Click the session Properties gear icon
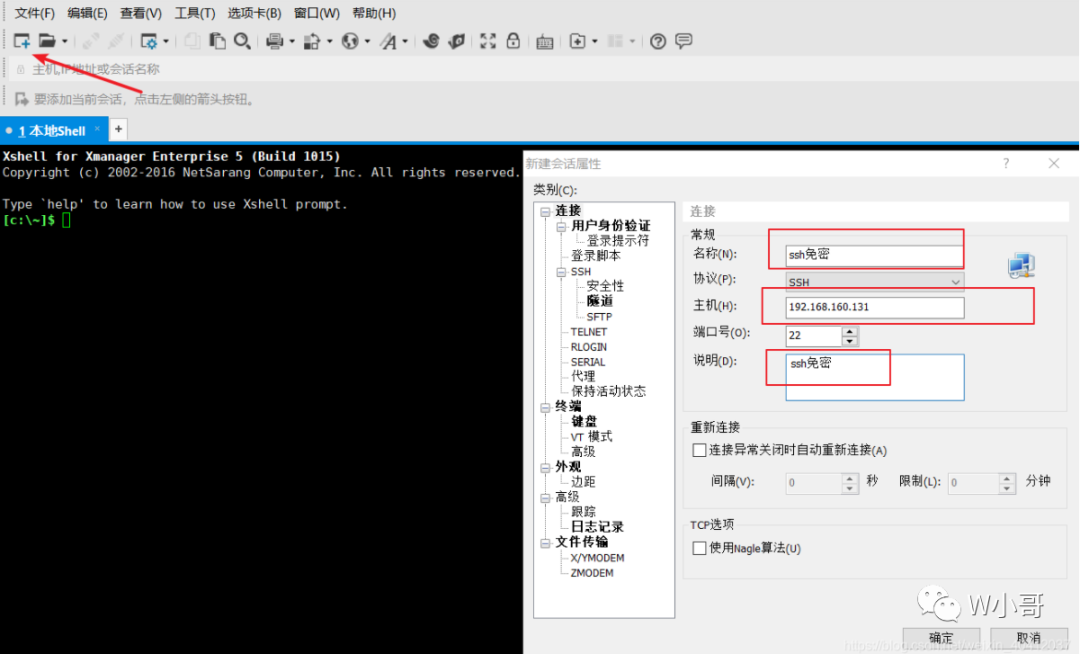 tap(149, 41)
